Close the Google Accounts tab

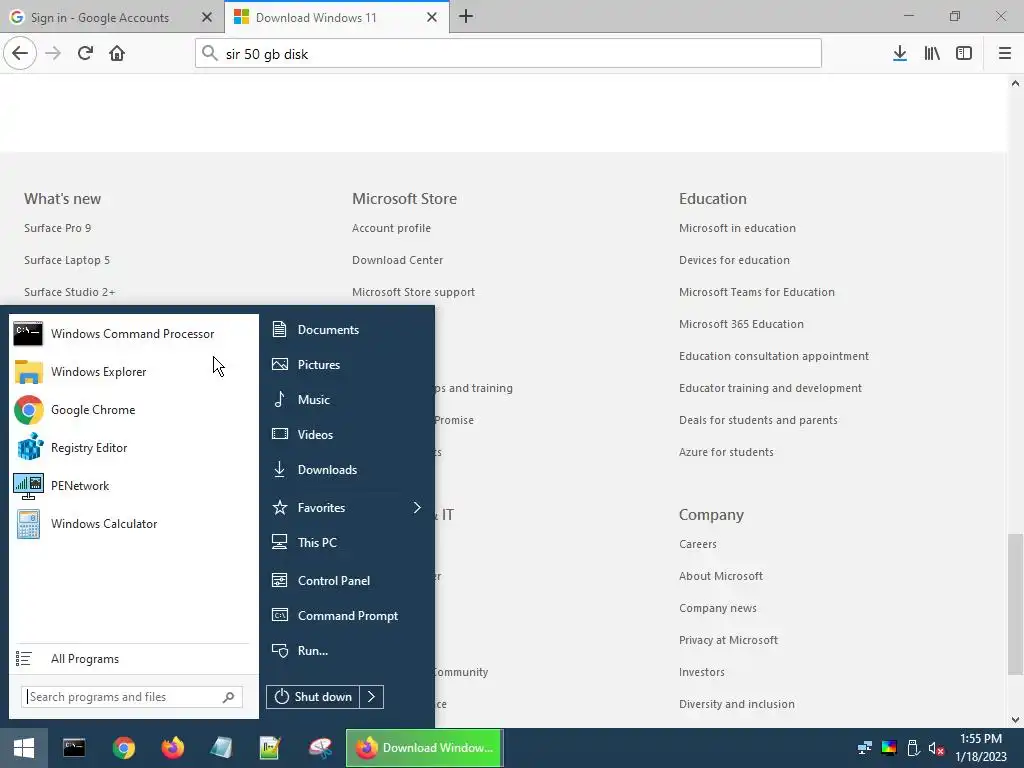point(207,18)
